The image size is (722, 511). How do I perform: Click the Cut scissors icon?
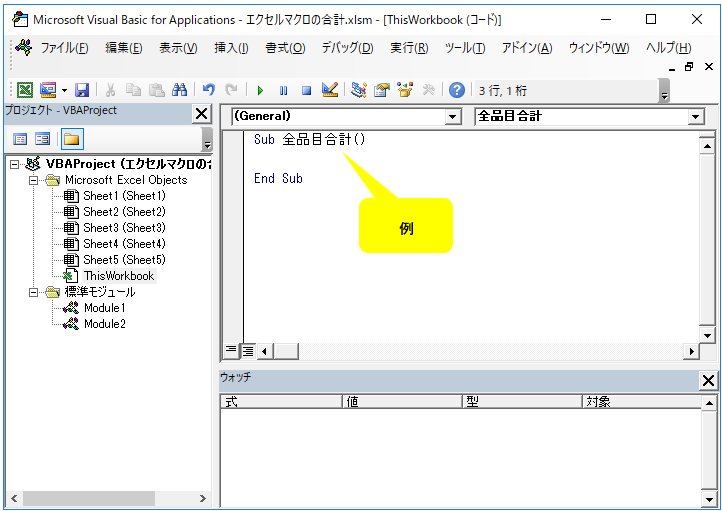click(x=110, y=90)
